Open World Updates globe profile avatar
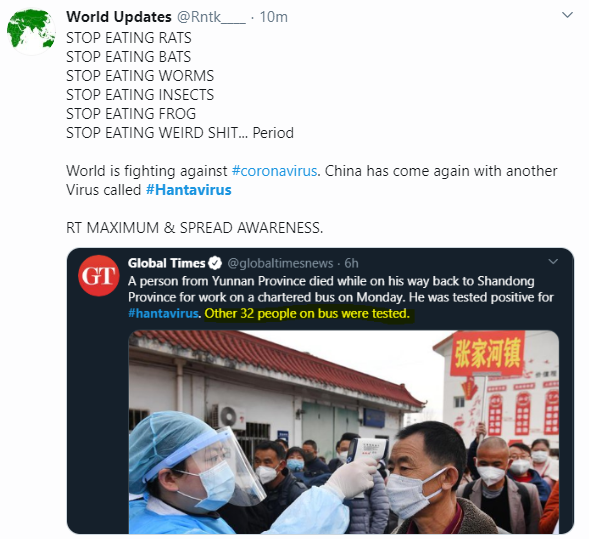This screenshot has width=589, height=539. click(31, 30)
